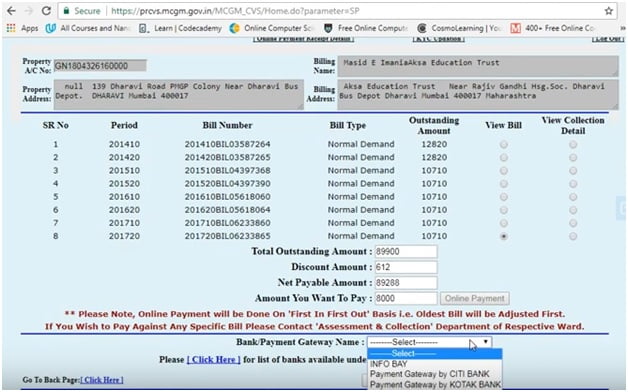Select View Bill radio for period 201410
Viewport: 628px width, 392px height.
[503, 145]
